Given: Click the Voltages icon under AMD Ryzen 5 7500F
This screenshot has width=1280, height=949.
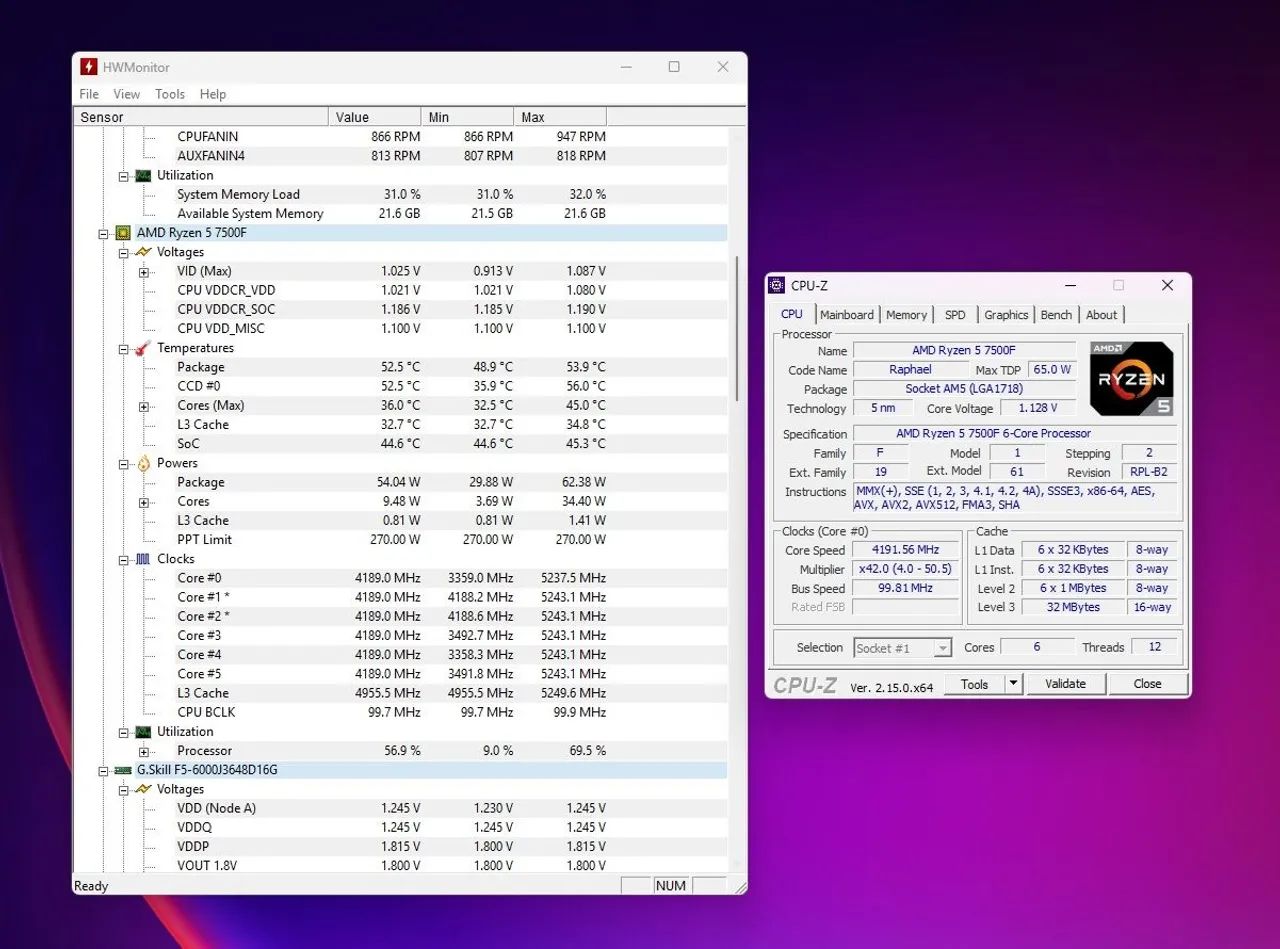Looking at the screenshot, I should pyautogui.click(x=144, y=252).
